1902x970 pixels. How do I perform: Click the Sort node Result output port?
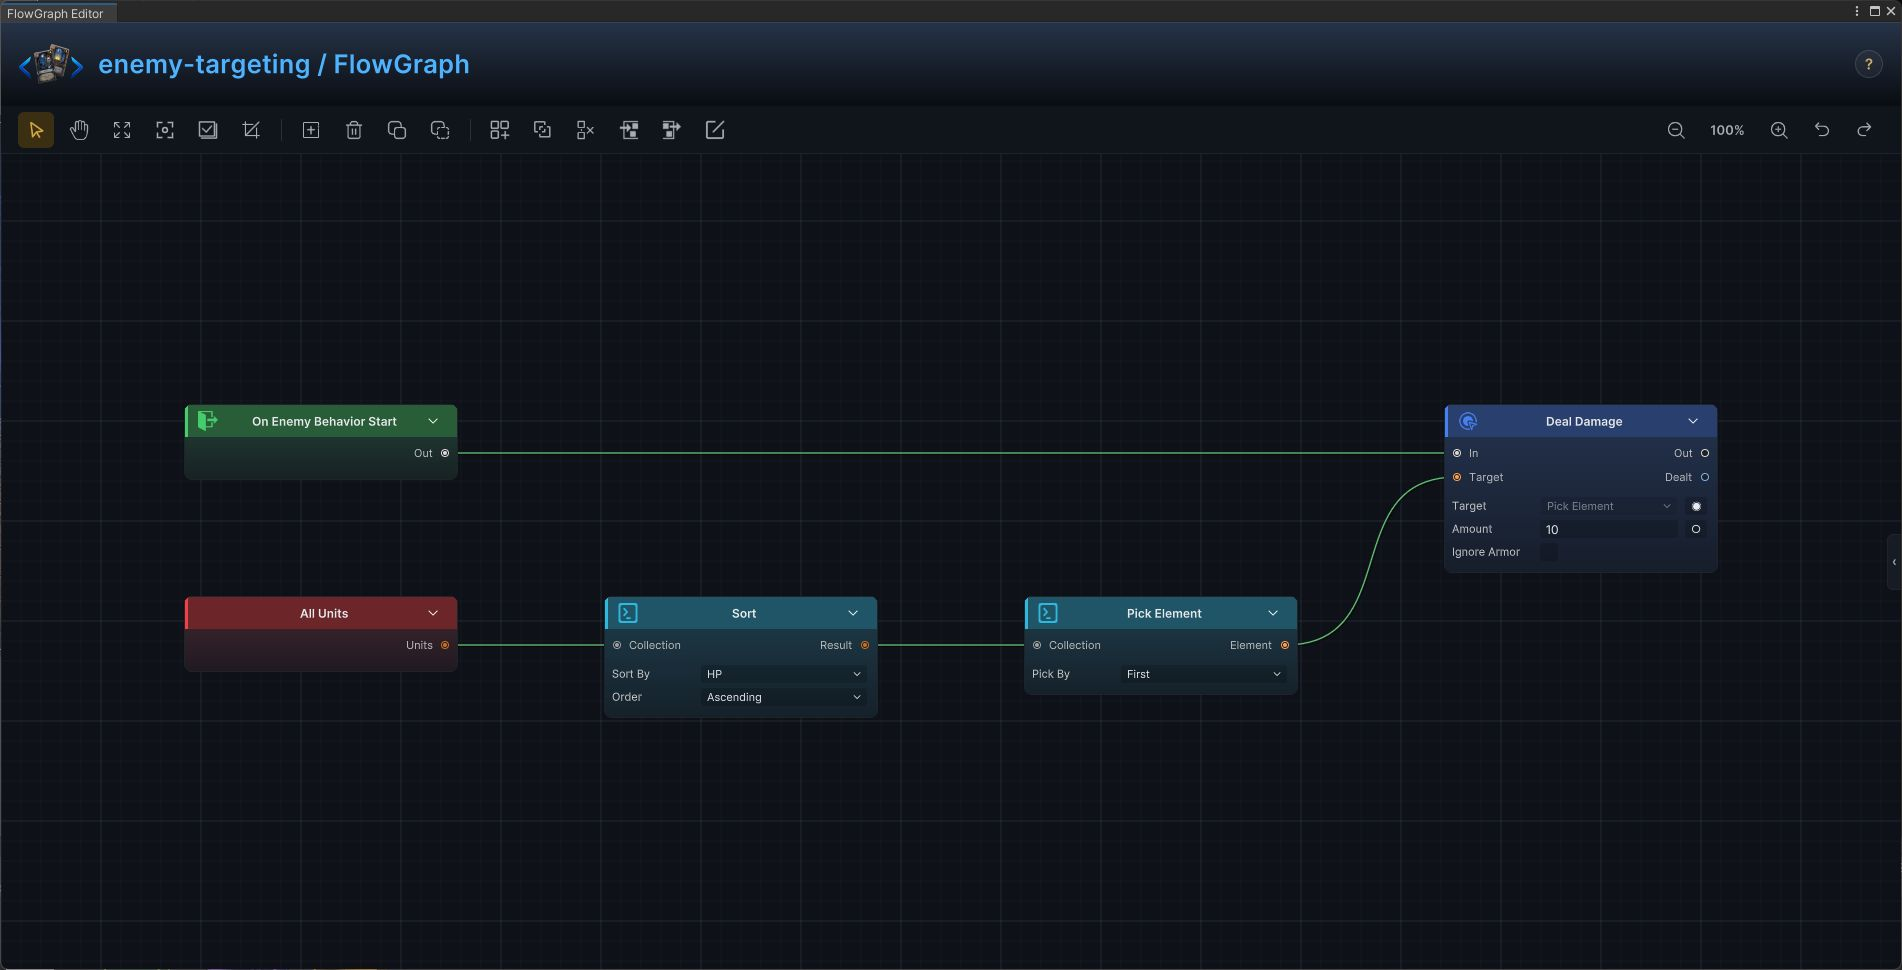point(865,645)
